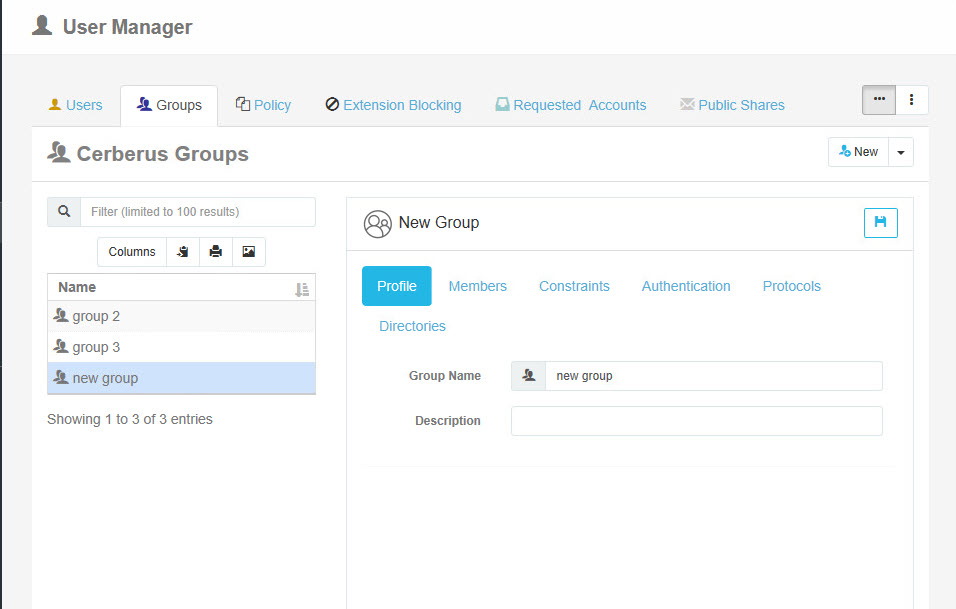
Task: Click the export as image icon
Action: [x=249, y=252]
